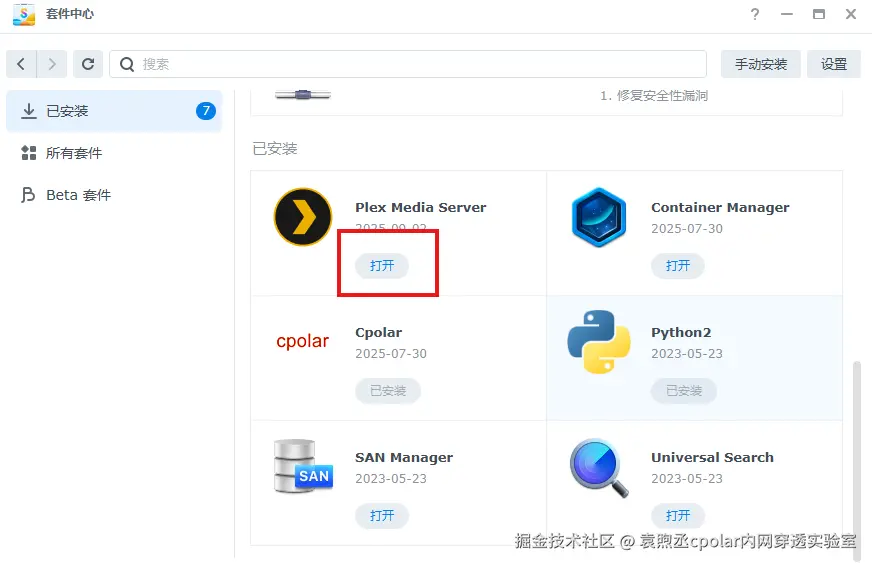Click Python2's 已安装 status button
The image size is (872, 566).
(684, 391)
